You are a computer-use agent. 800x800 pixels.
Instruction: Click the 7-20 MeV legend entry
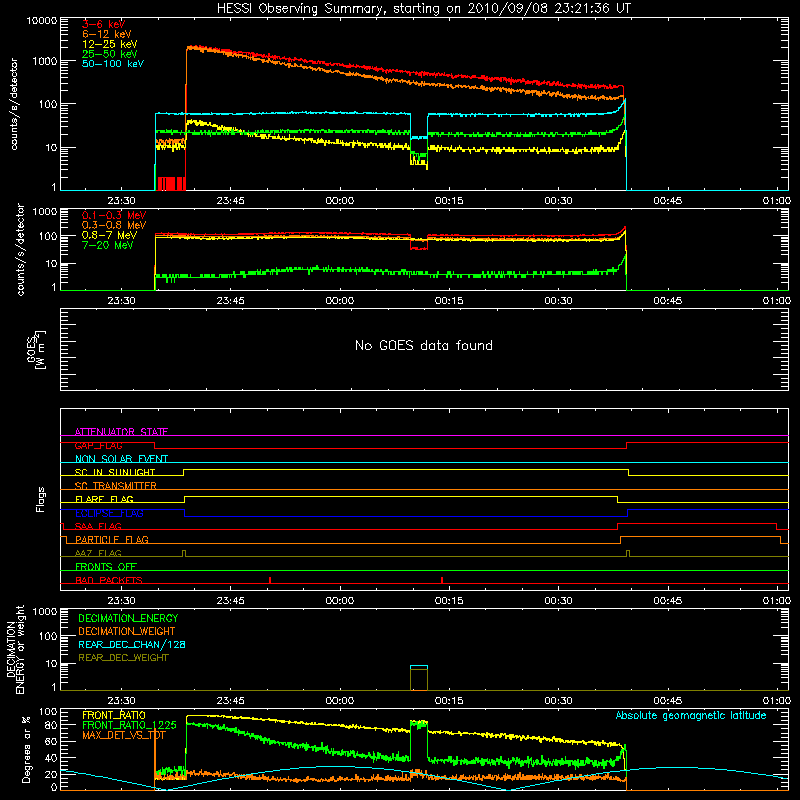coord(108,245)
